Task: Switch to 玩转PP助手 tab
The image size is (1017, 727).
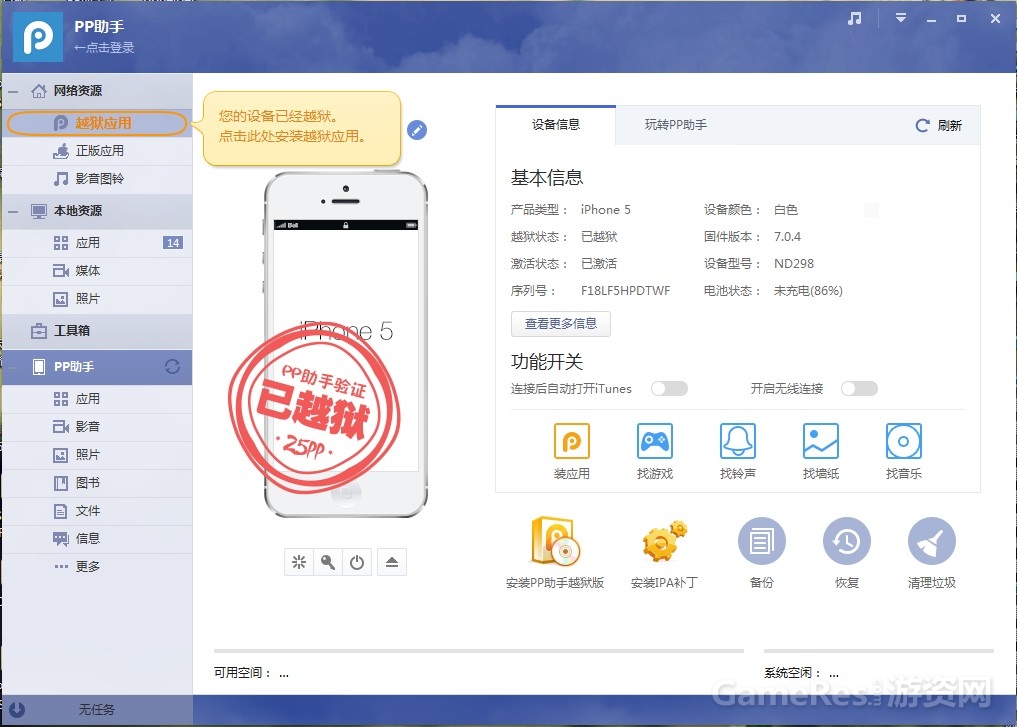Action: (676, 125)
